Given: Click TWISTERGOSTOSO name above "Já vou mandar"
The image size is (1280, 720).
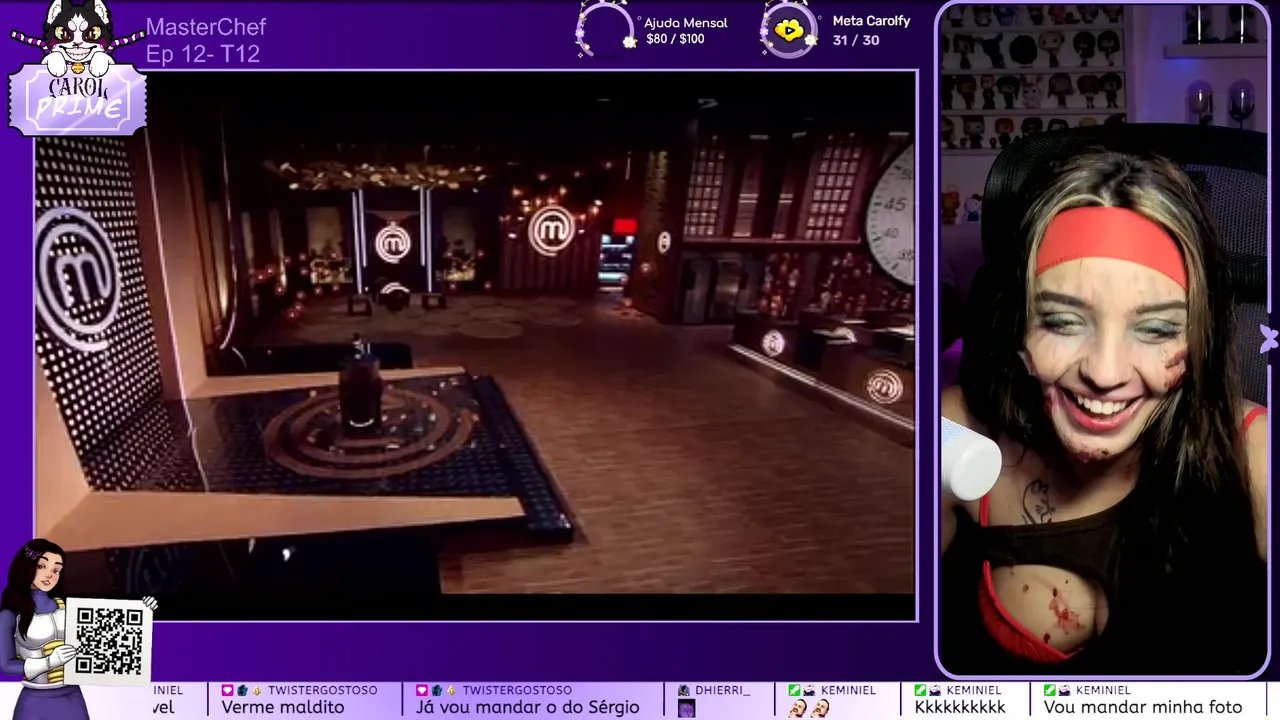Looking at the screenshot, I should pos(517,690).
